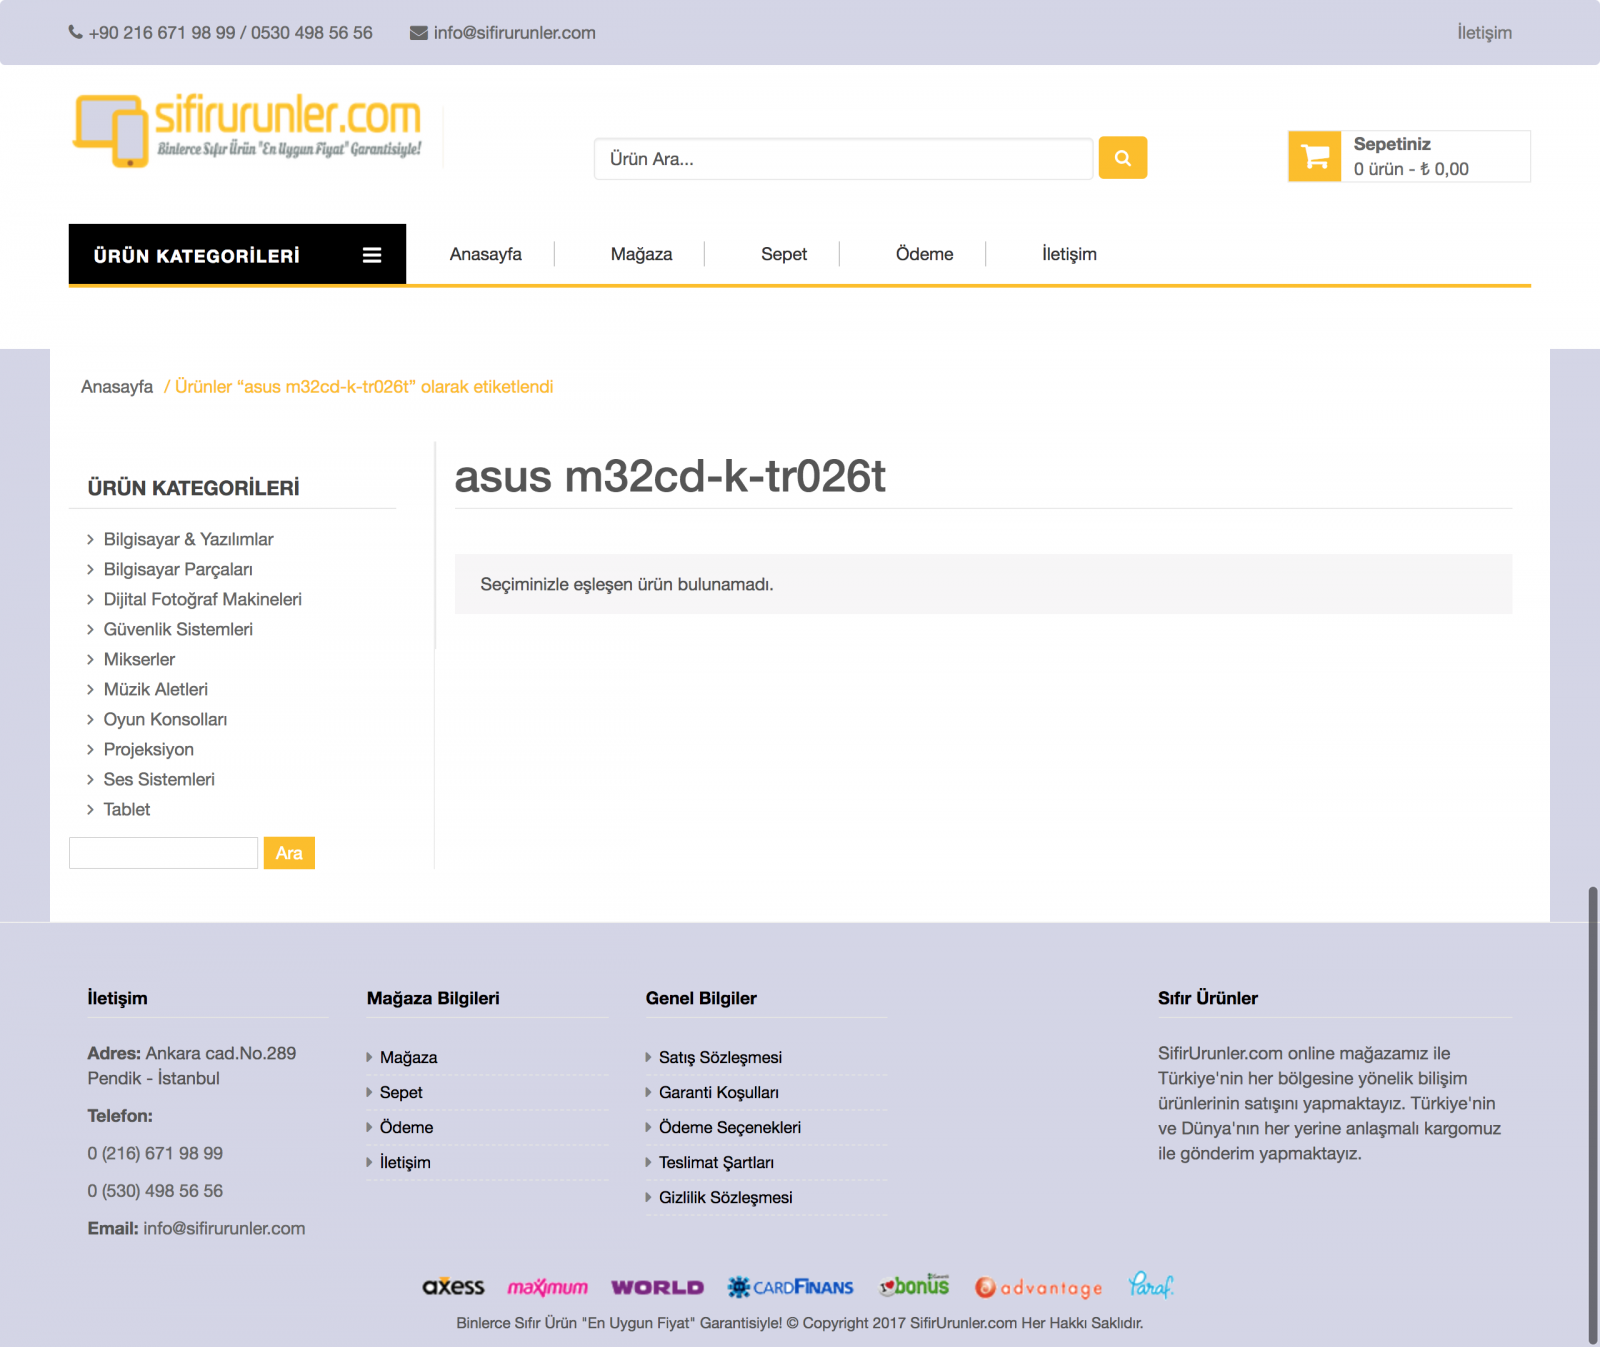Select the Tablet category in sidebar

click(127, 809)
